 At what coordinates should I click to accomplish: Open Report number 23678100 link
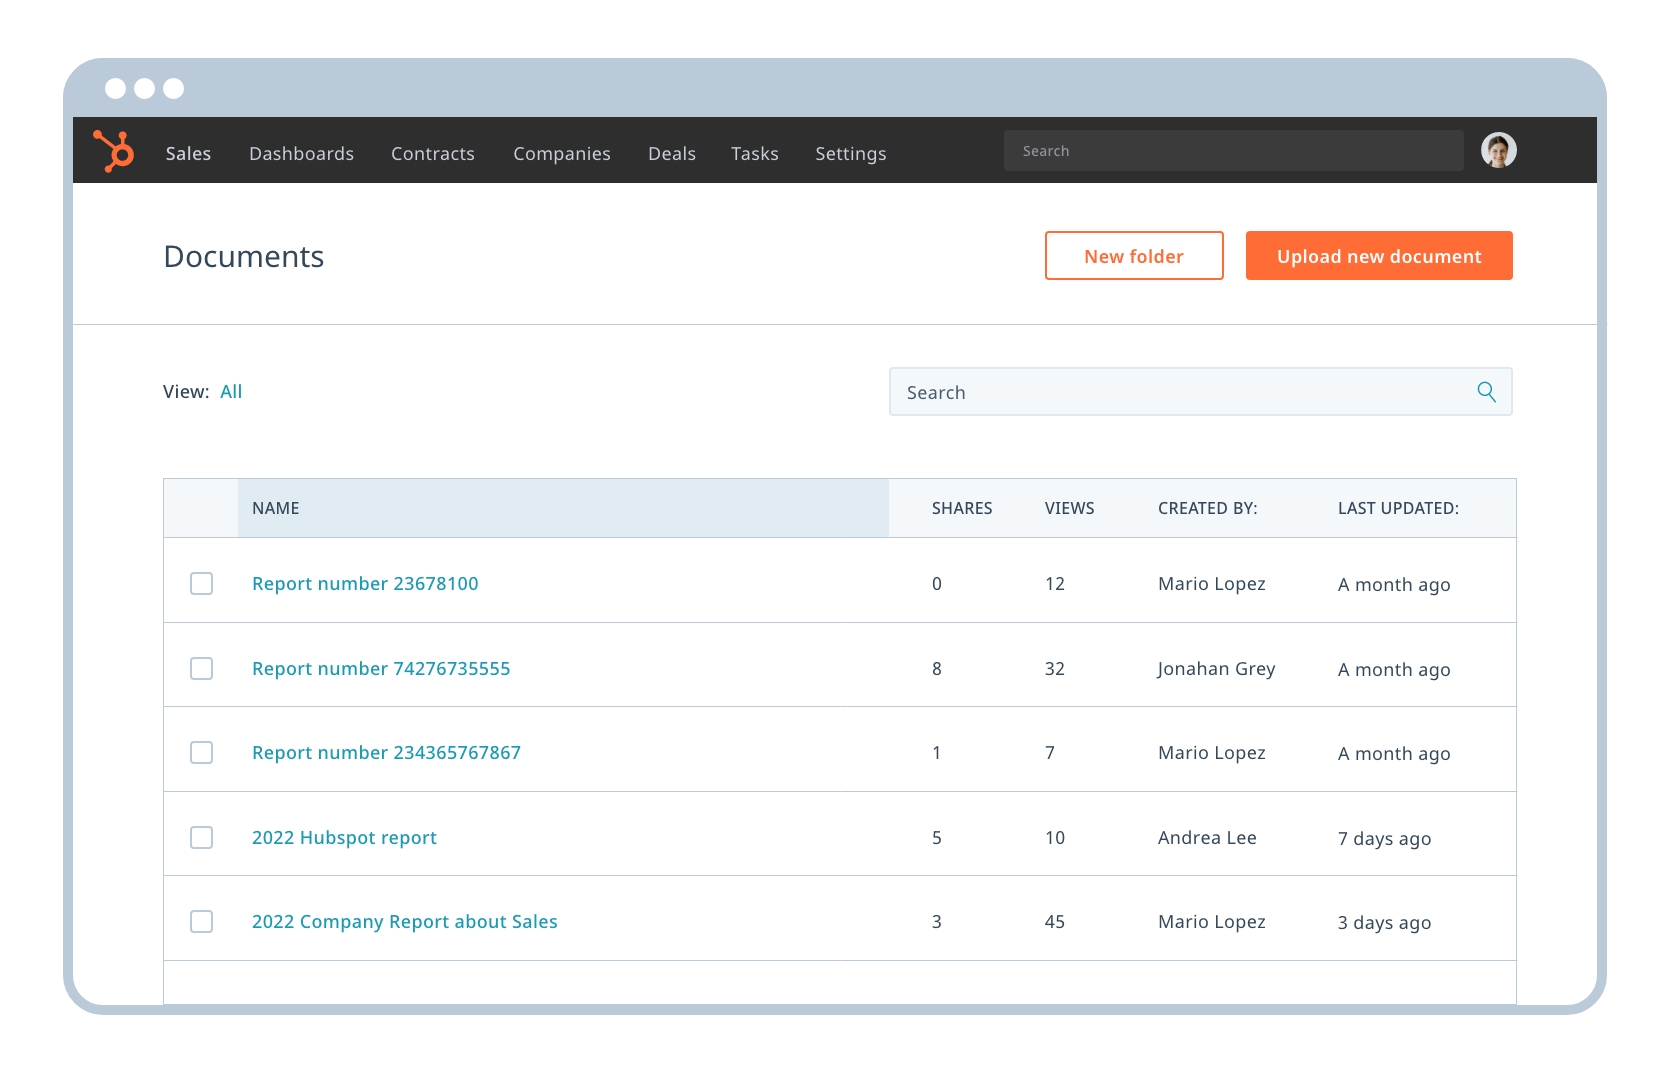(365, 583)
